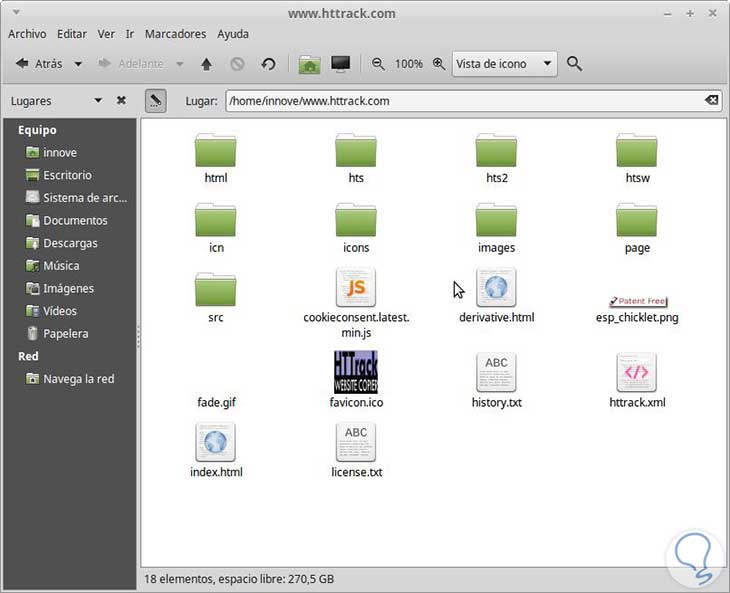The height and width of the screenshot is (593, 730).
Task: Open the Ver menu
Action: click(x=106, y=34)
